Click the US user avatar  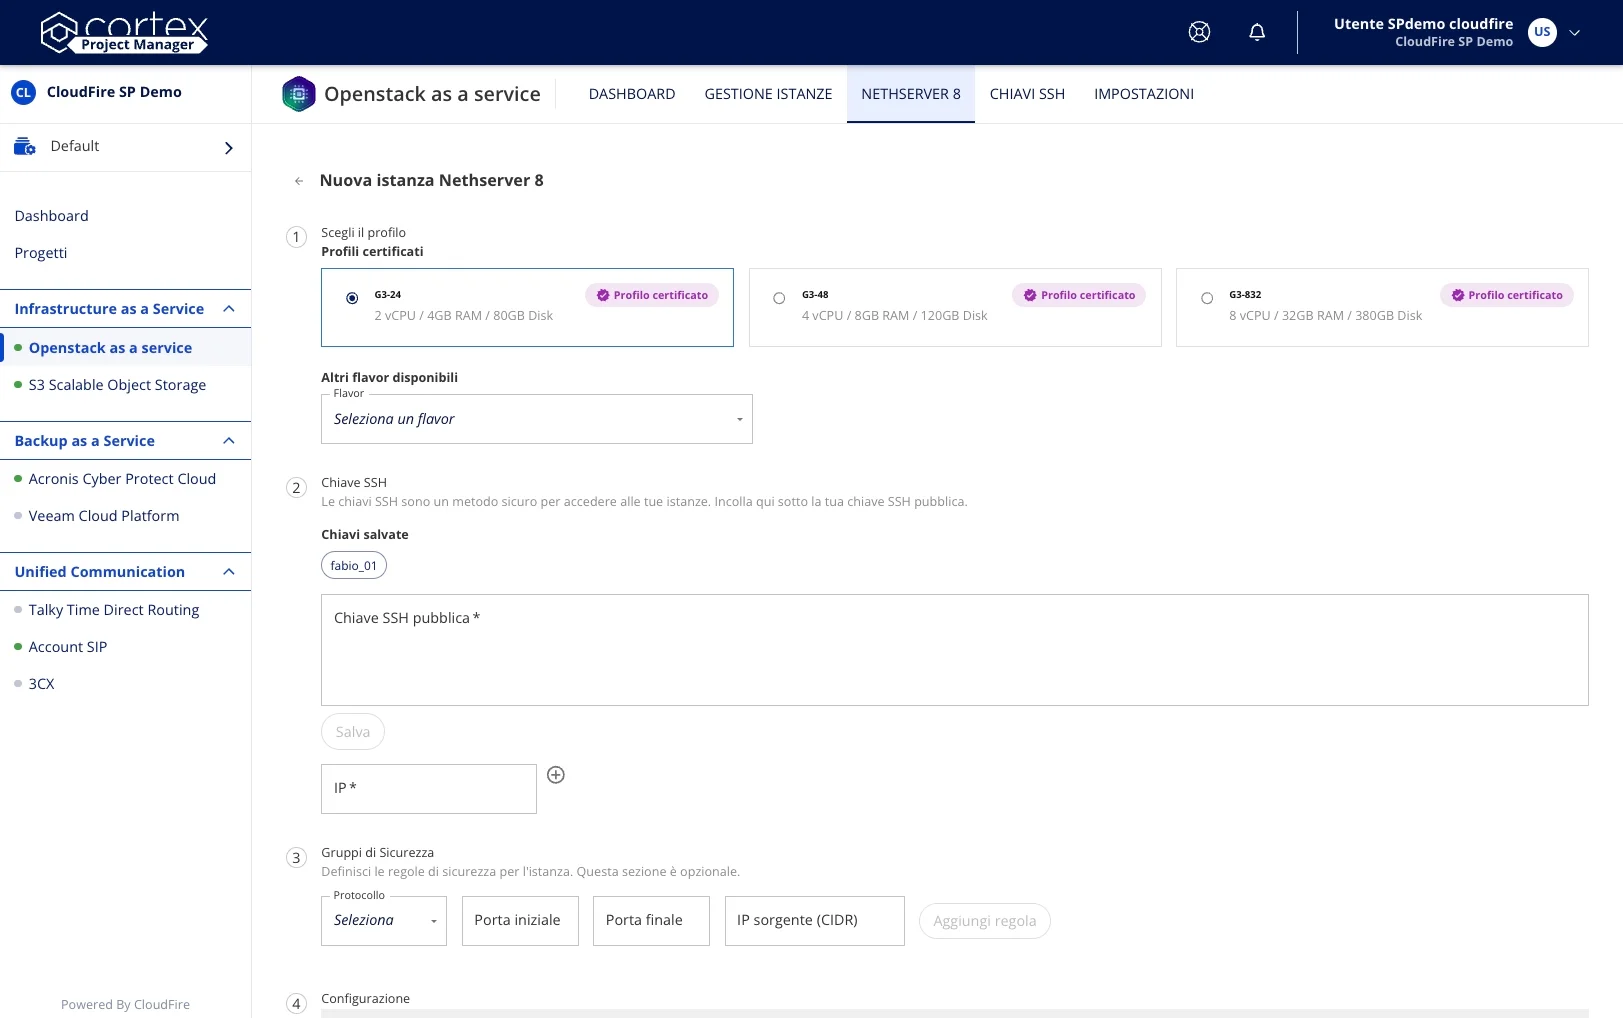(x=1541, y=31)
